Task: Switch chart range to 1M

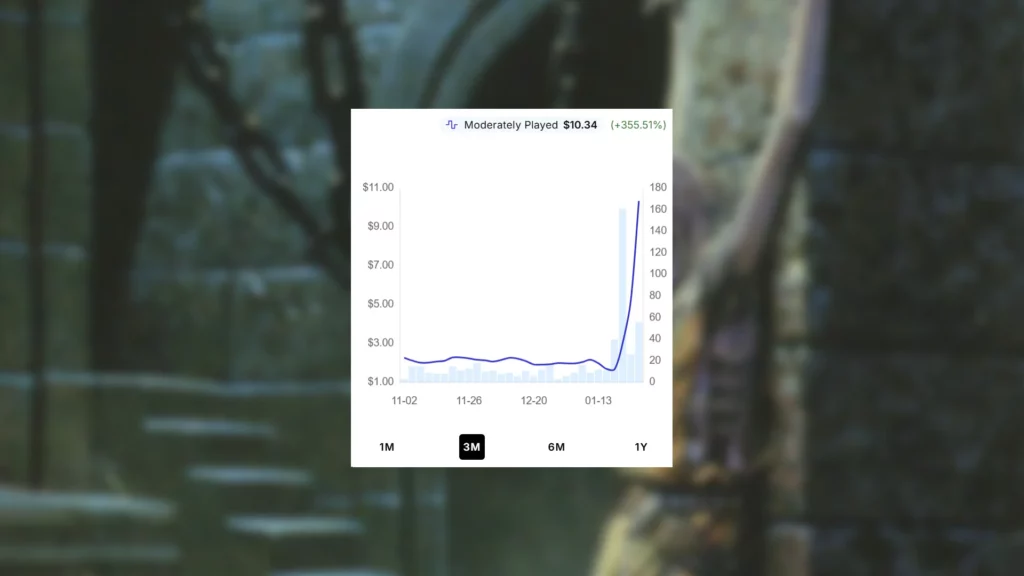Action: 387,447
